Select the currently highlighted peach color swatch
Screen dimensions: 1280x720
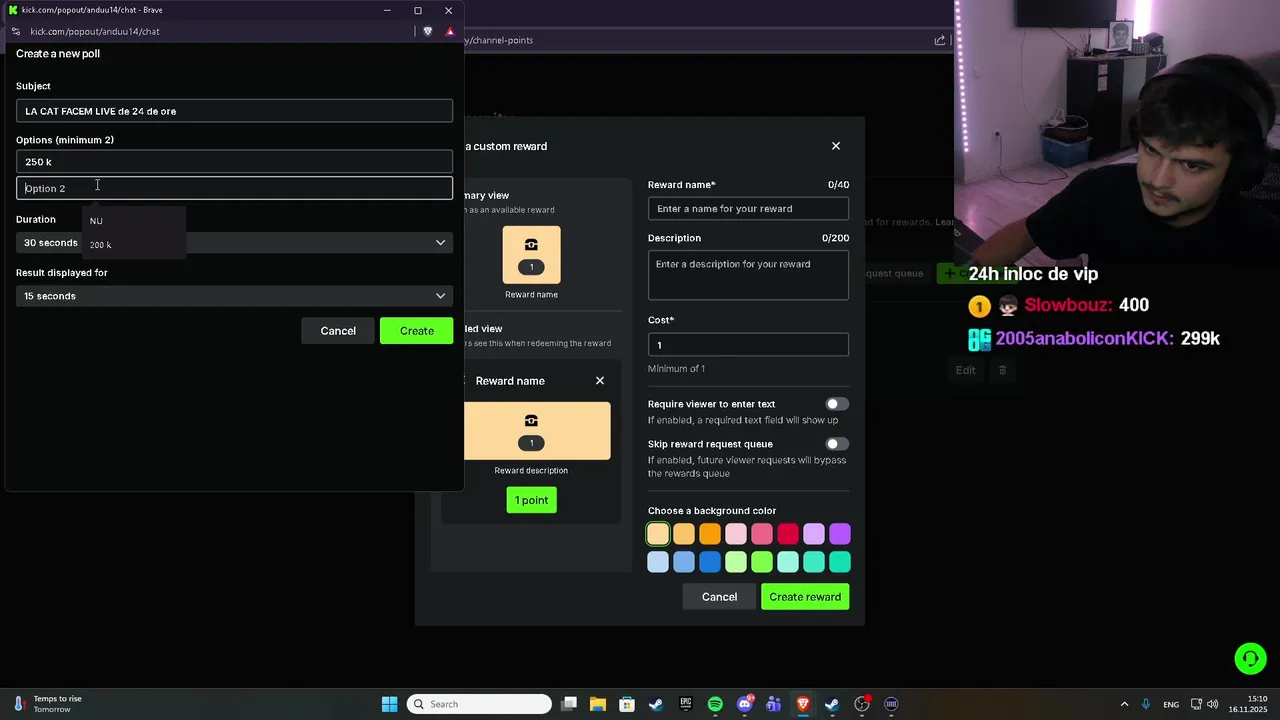point(658,534)
